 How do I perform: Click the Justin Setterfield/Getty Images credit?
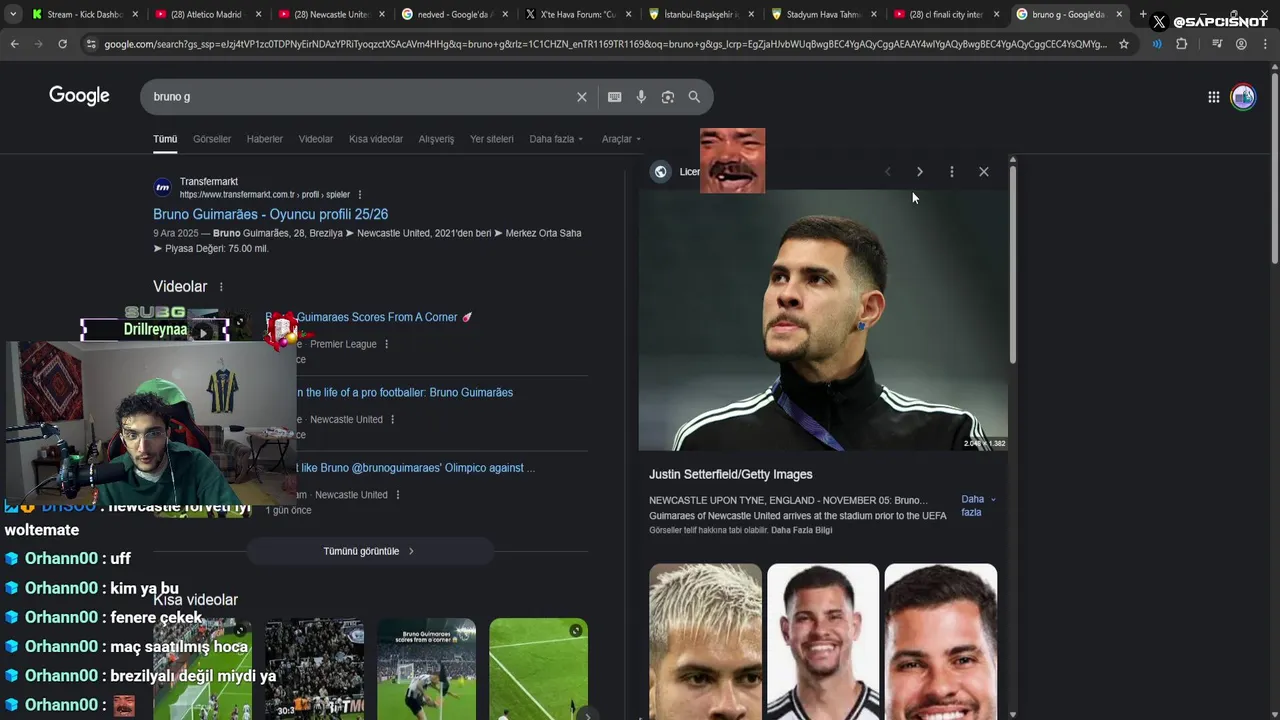point(730,475)
